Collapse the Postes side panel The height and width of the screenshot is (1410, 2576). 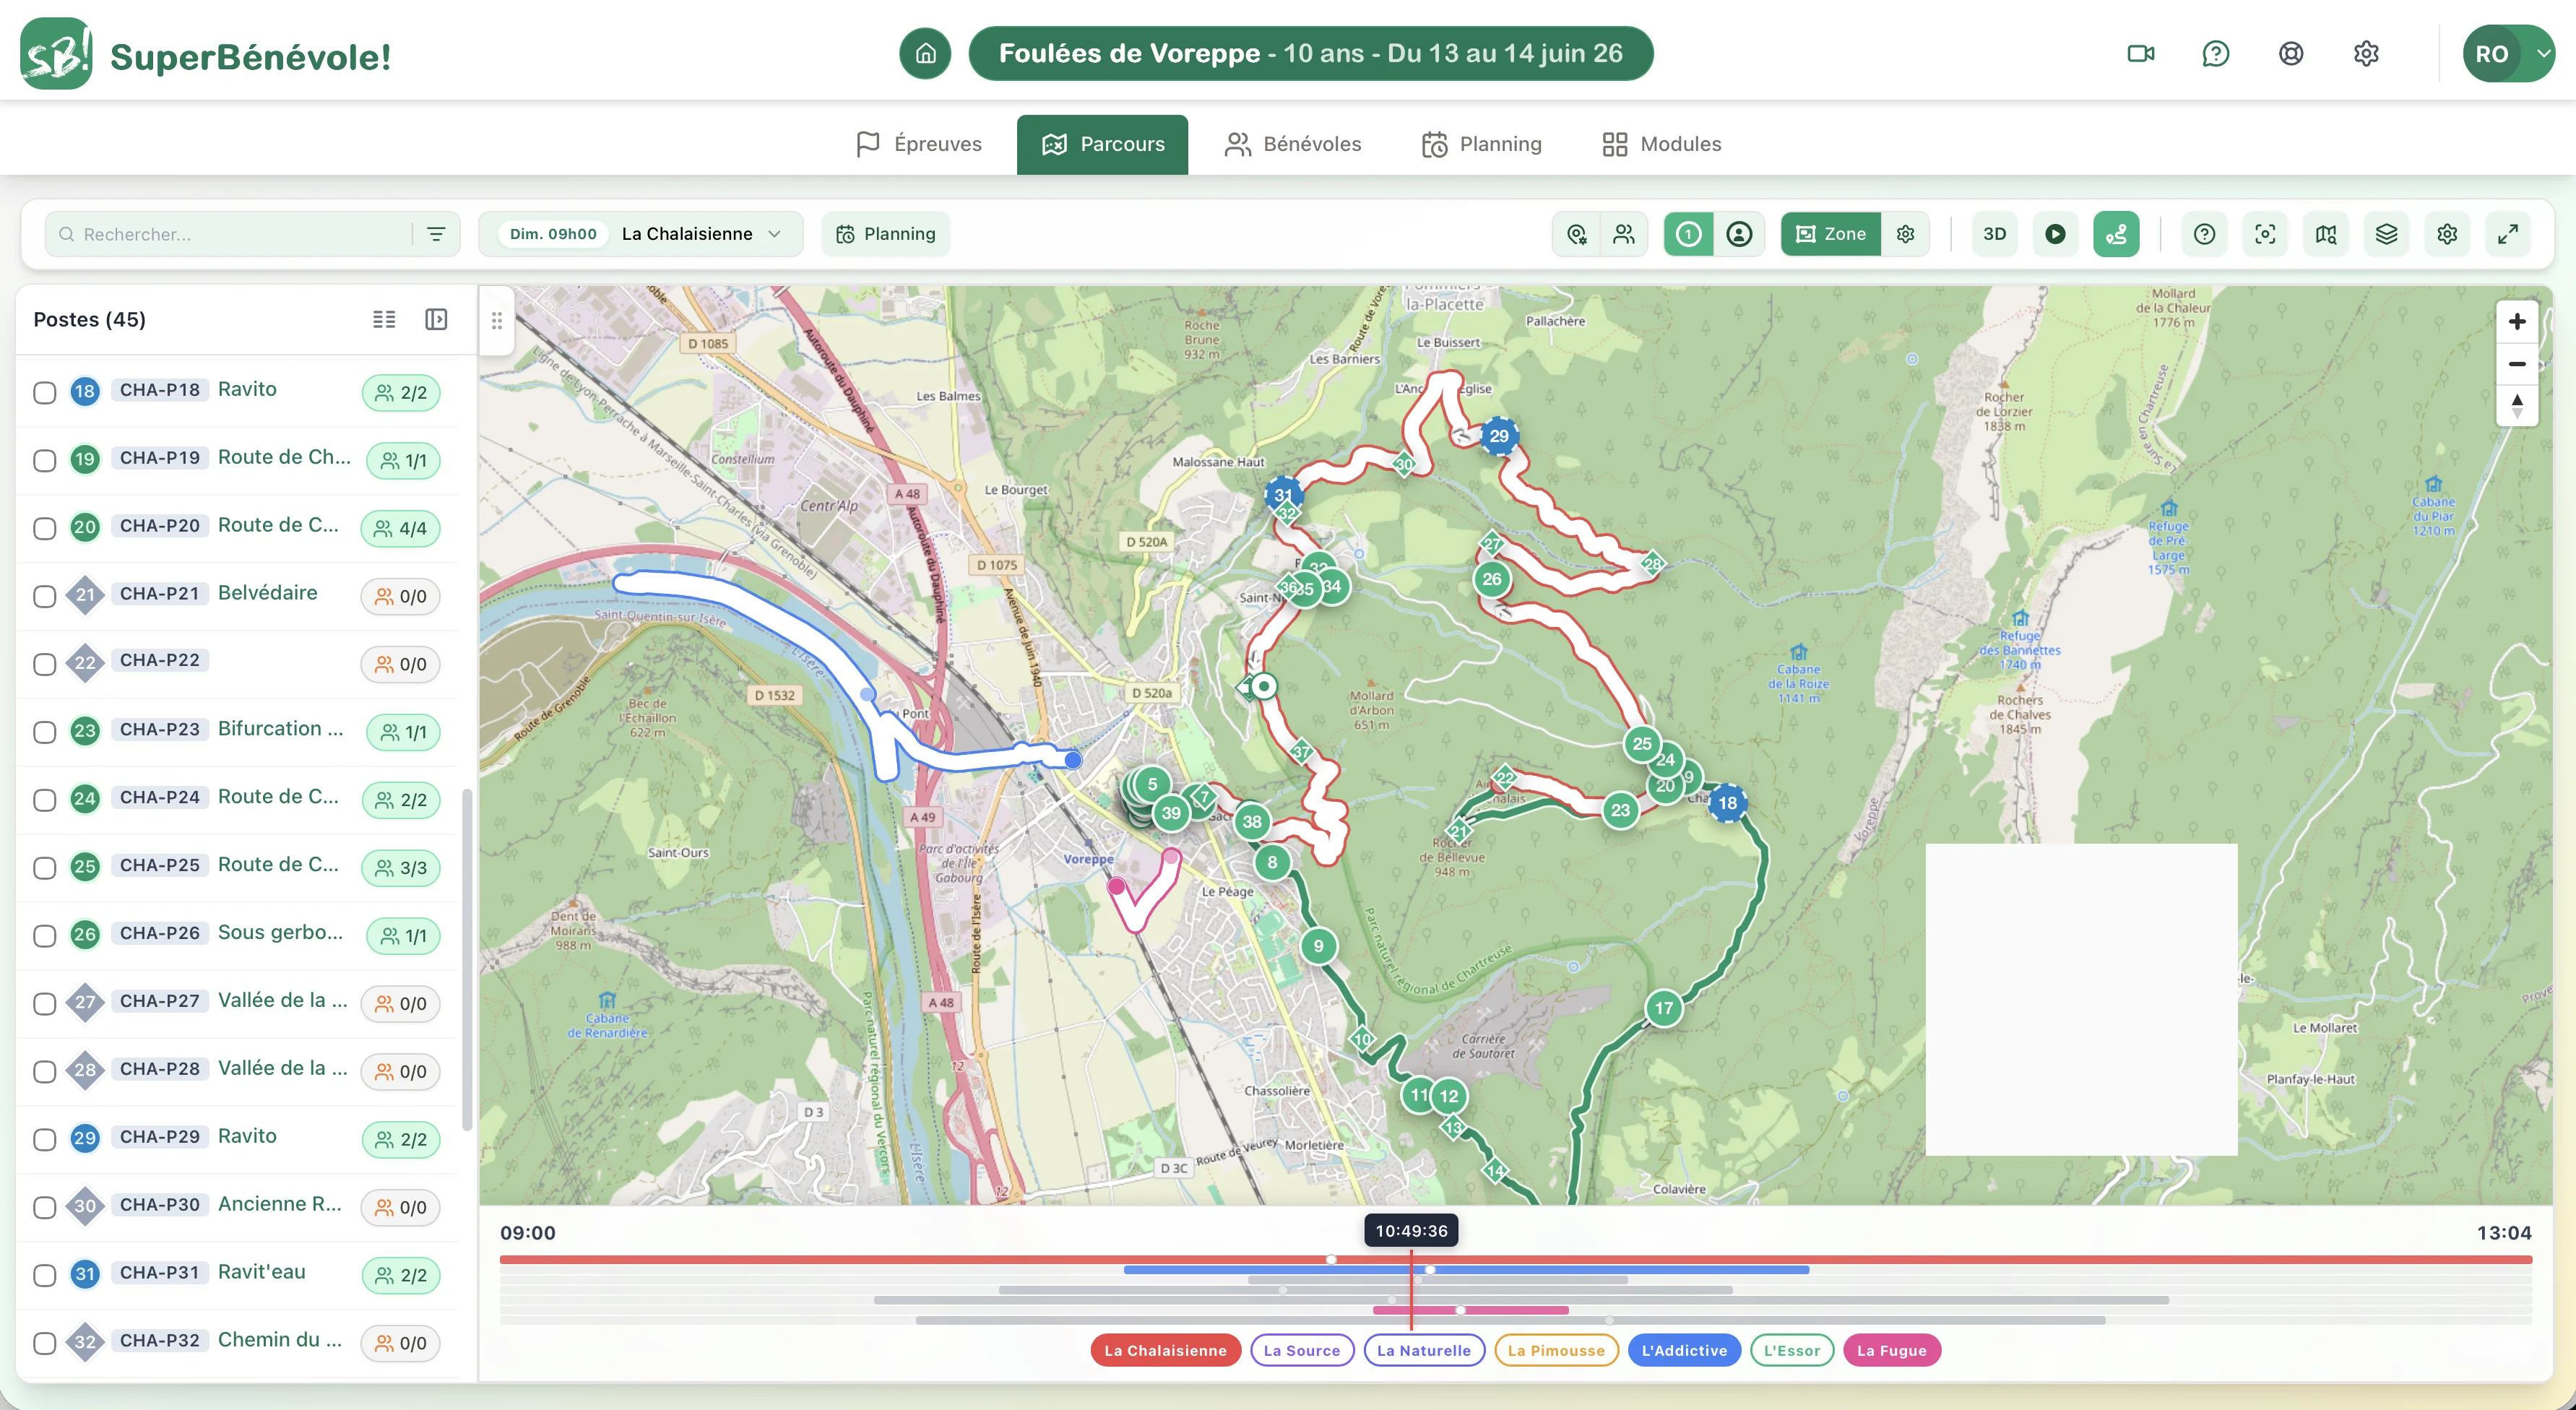pyautogui.click(x=436, y=319)
